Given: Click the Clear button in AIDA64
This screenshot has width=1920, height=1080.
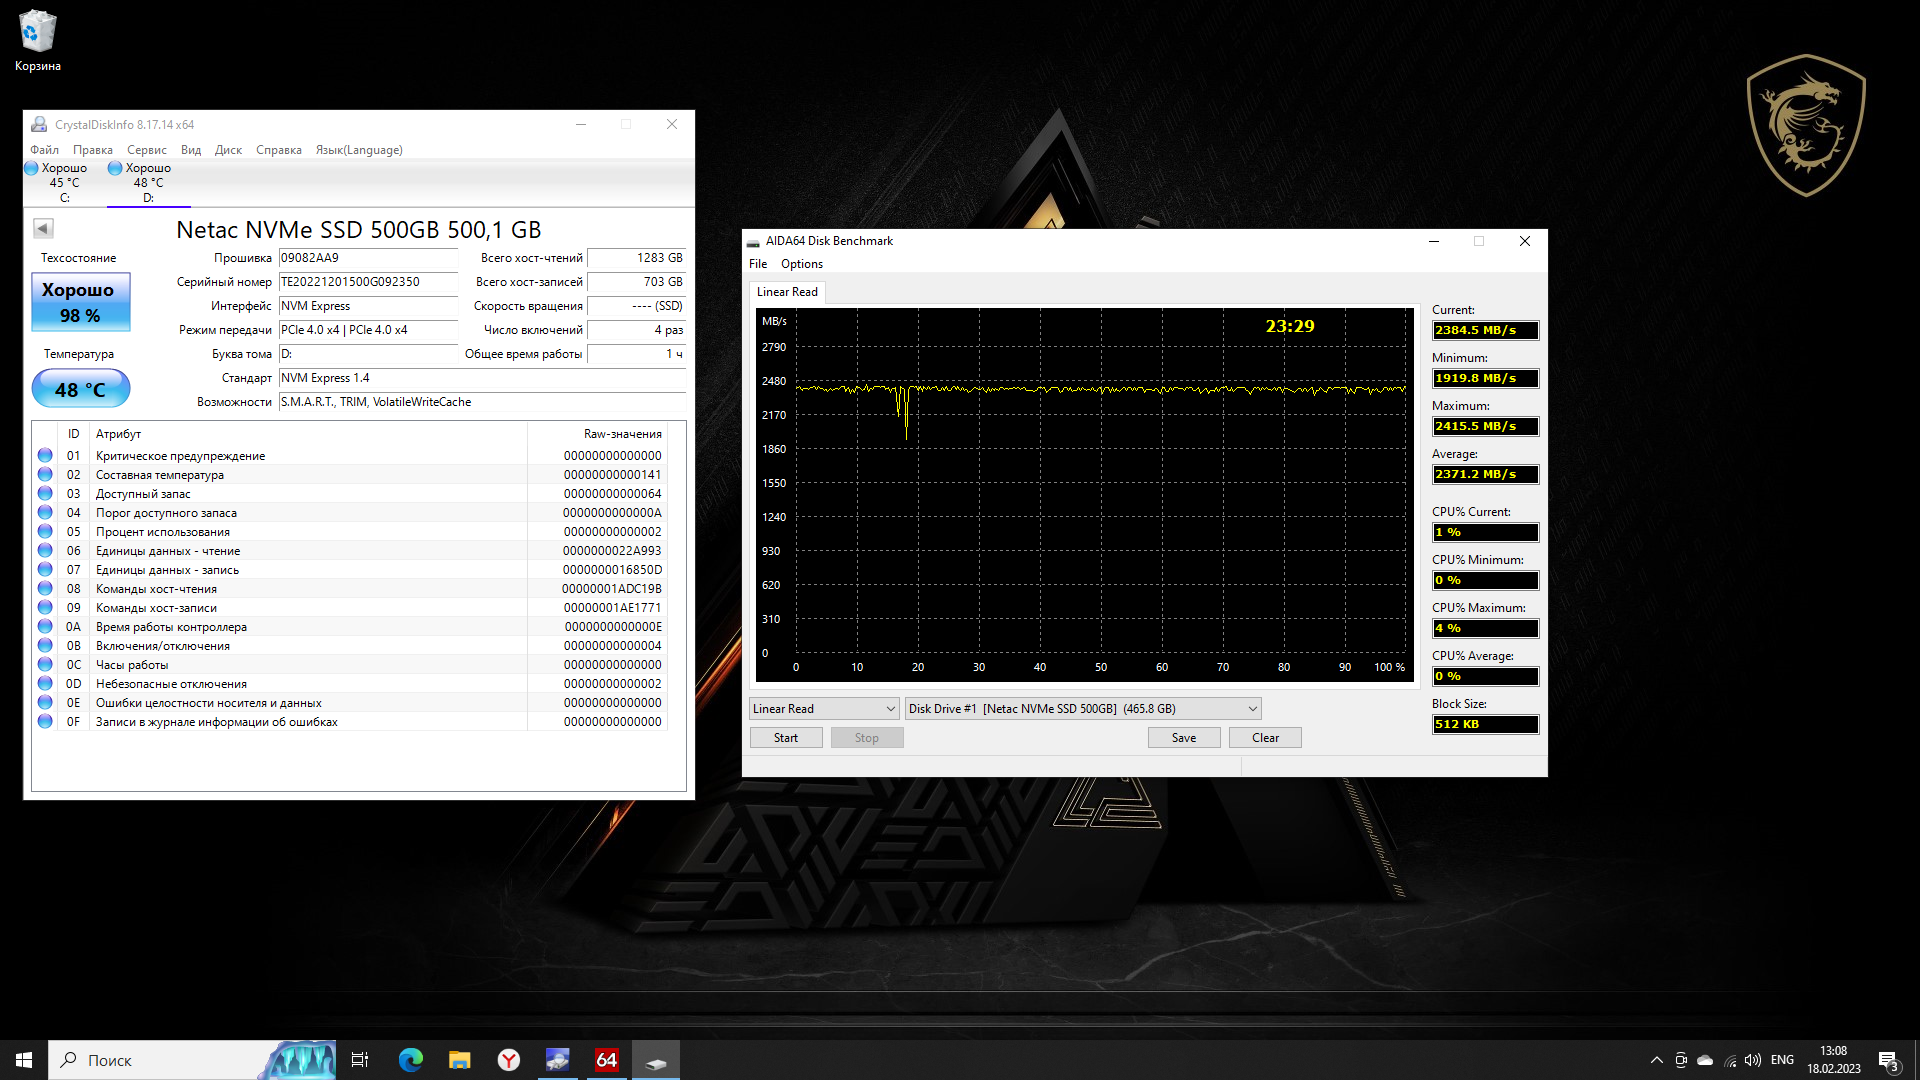Looking at the screenshot, I should click(x=1265, y=738).
